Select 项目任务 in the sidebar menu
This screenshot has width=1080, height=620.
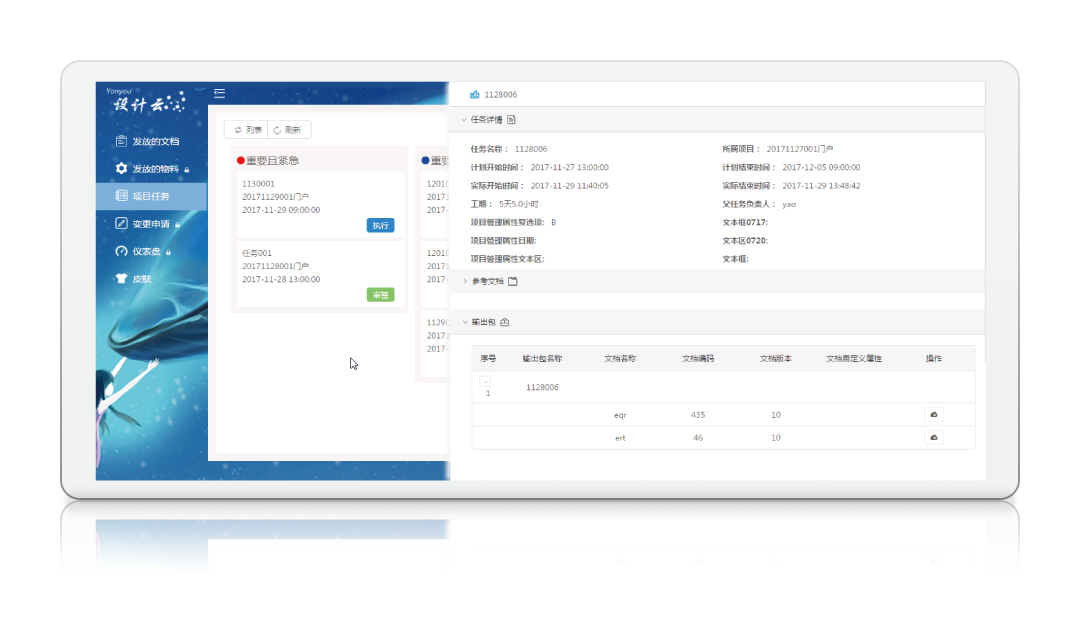[x=151, y=196]
